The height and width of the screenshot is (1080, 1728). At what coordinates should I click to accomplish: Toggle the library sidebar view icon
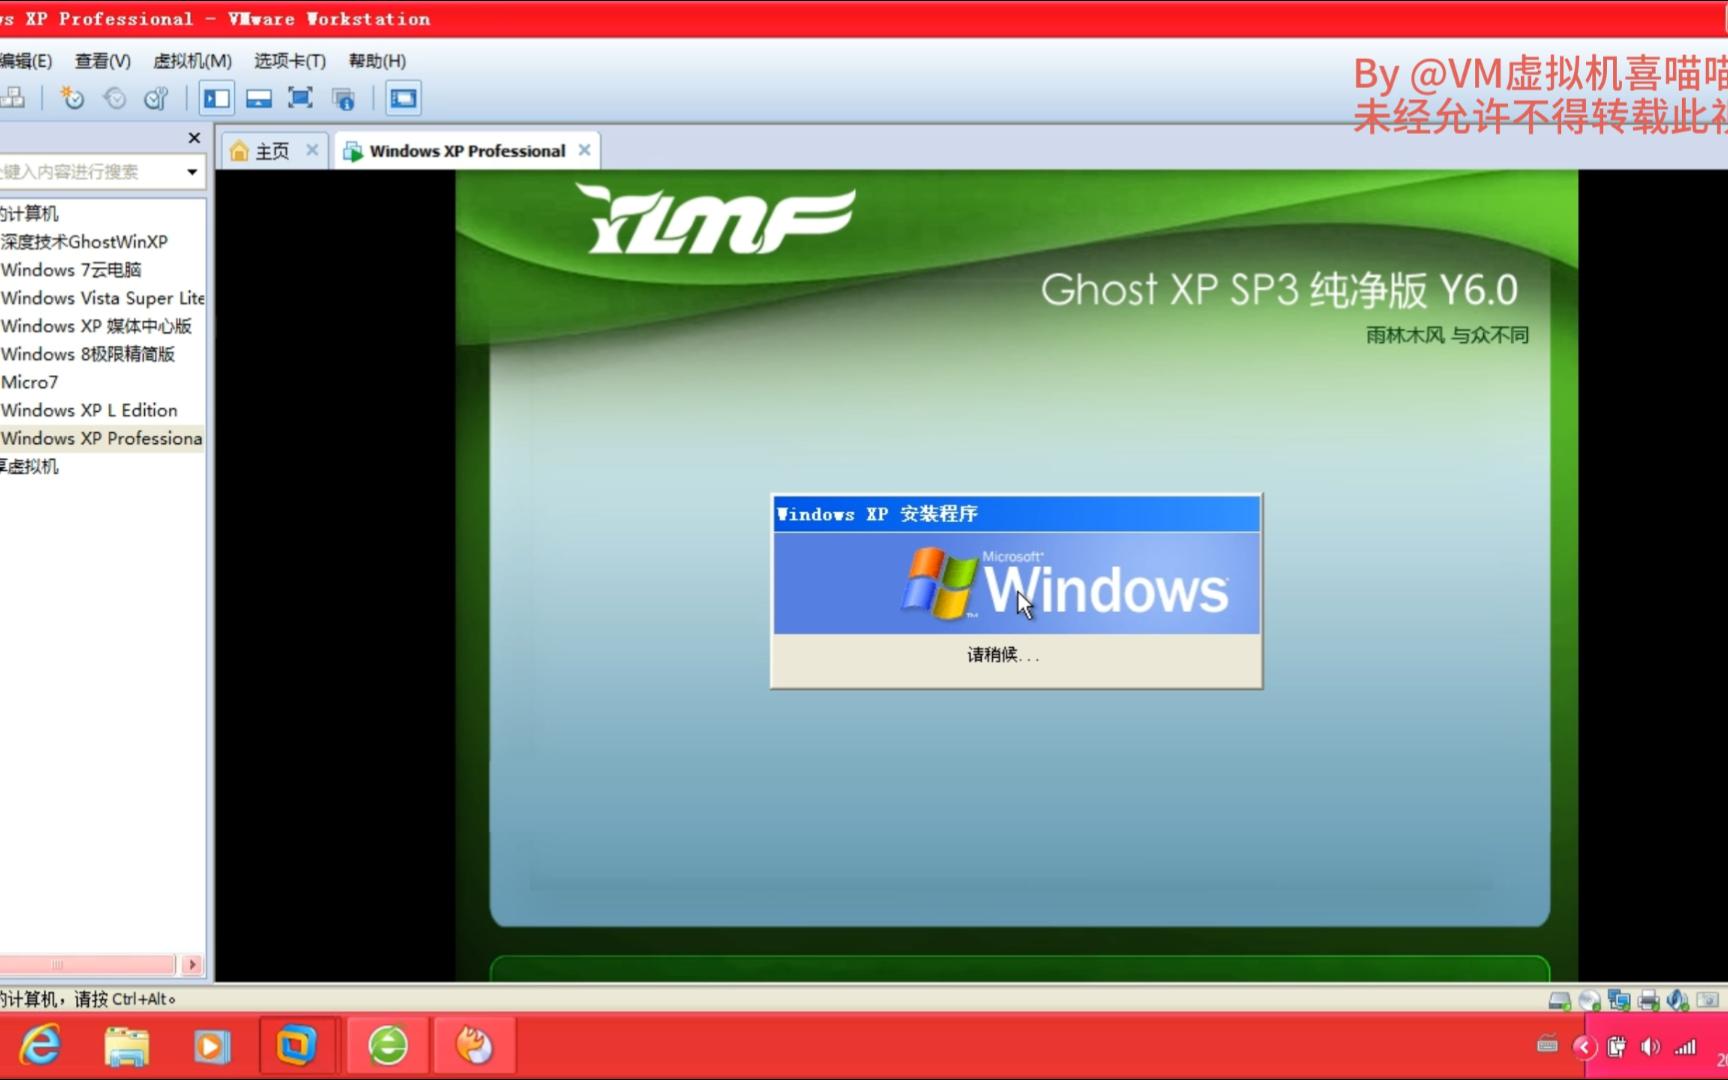[x=217, y=98]
